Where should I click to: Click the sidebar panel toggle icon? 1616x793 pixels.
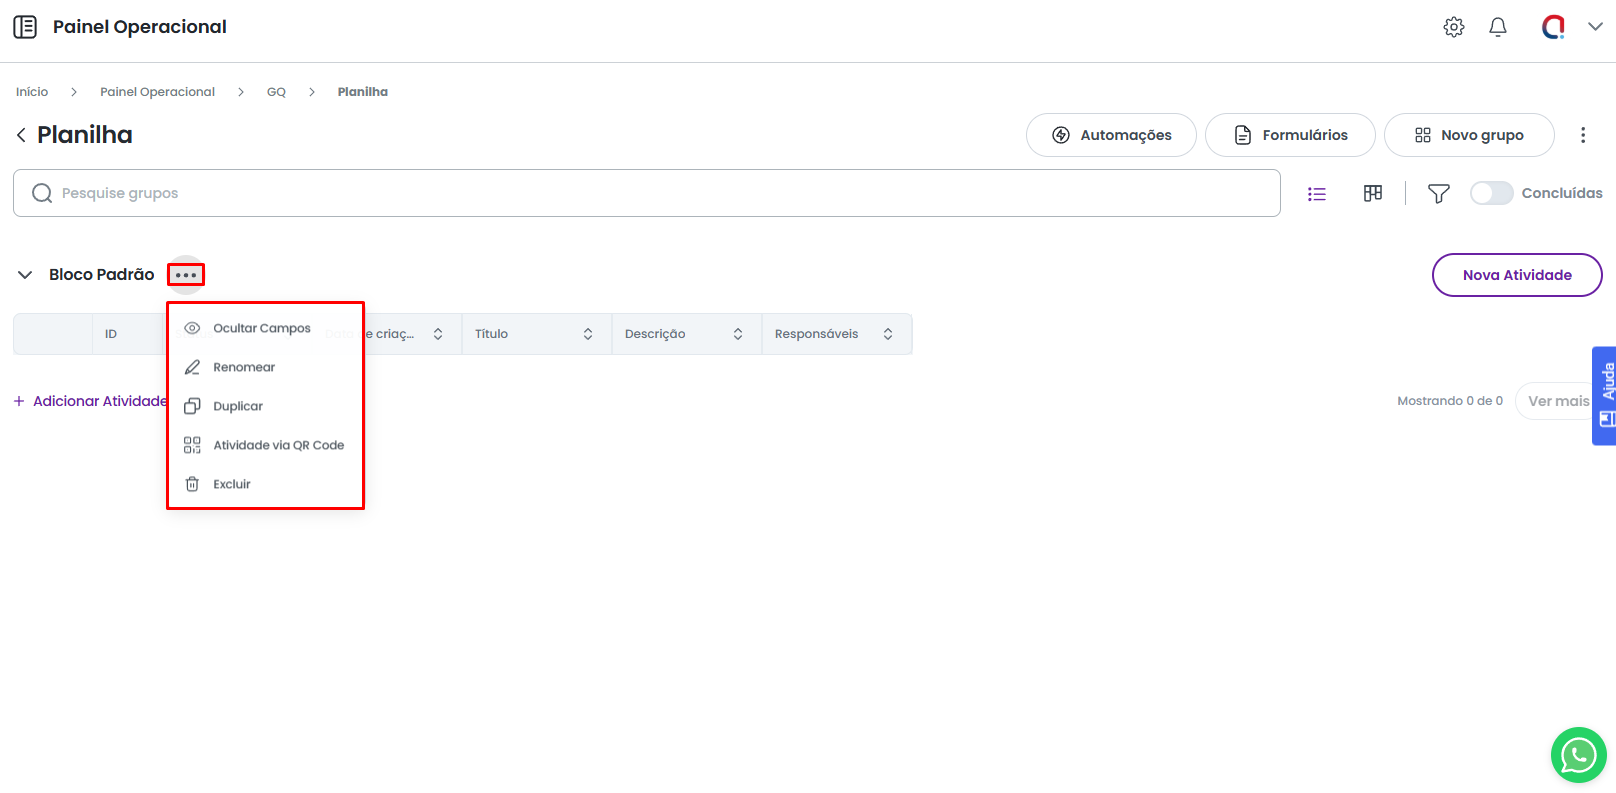pos(25,27)
